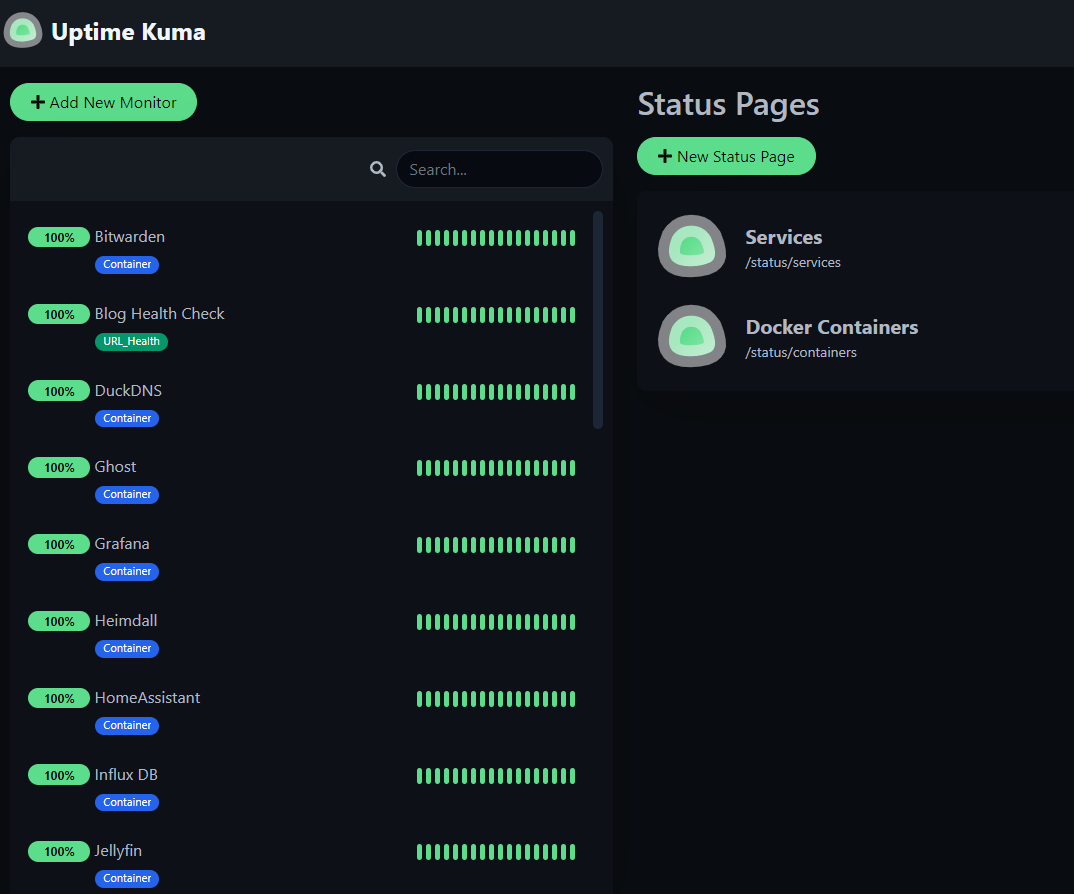Click Ghost's 100% uptime badge

click(59, 467)
